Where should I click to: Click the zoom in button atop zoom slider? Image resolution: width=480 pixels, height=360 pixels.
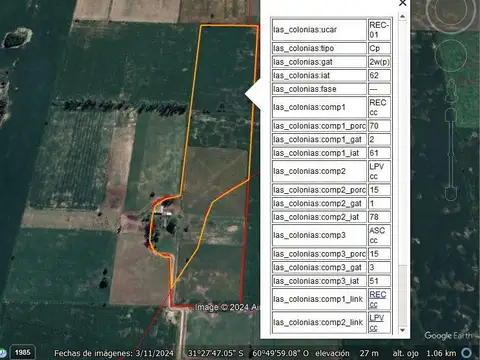pos(451,114)
